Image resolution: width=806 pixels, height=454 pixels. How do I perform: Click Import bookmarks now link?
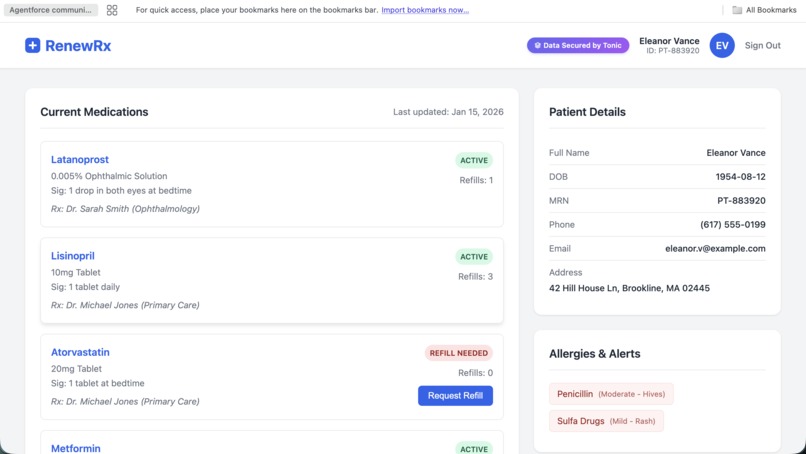coord(425,10)
